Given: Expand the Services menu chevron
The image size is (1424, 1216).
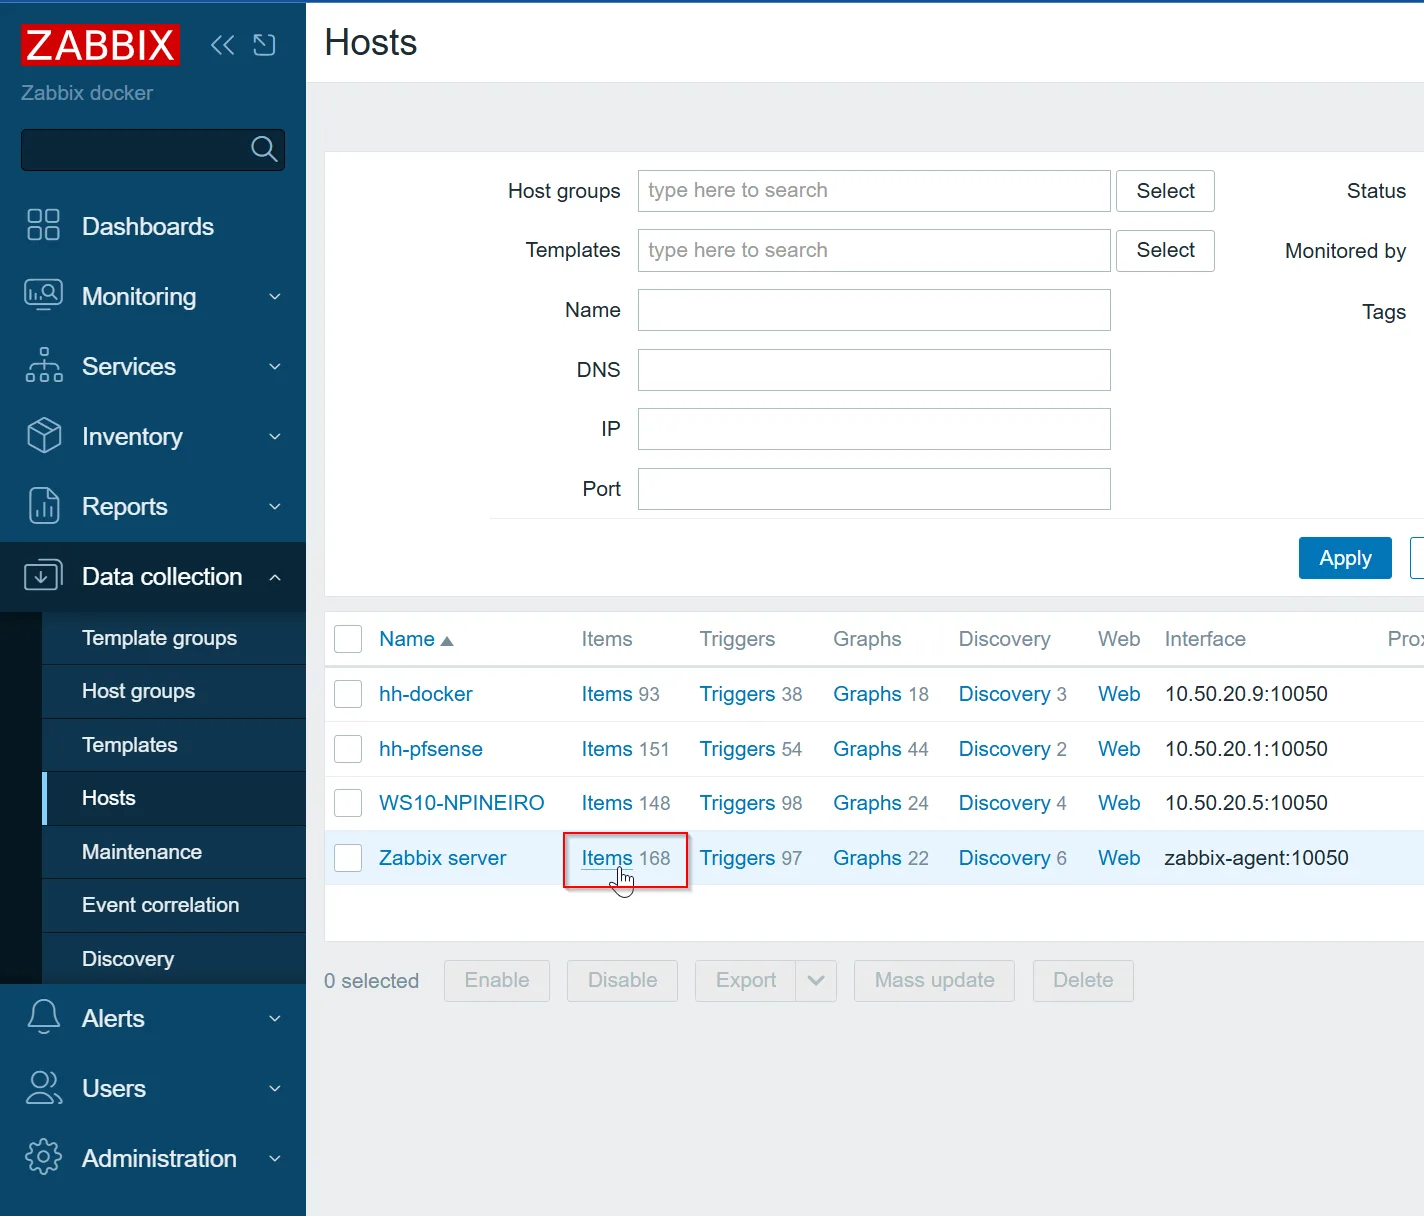Looking at the screenshot, I should point(275,367).
